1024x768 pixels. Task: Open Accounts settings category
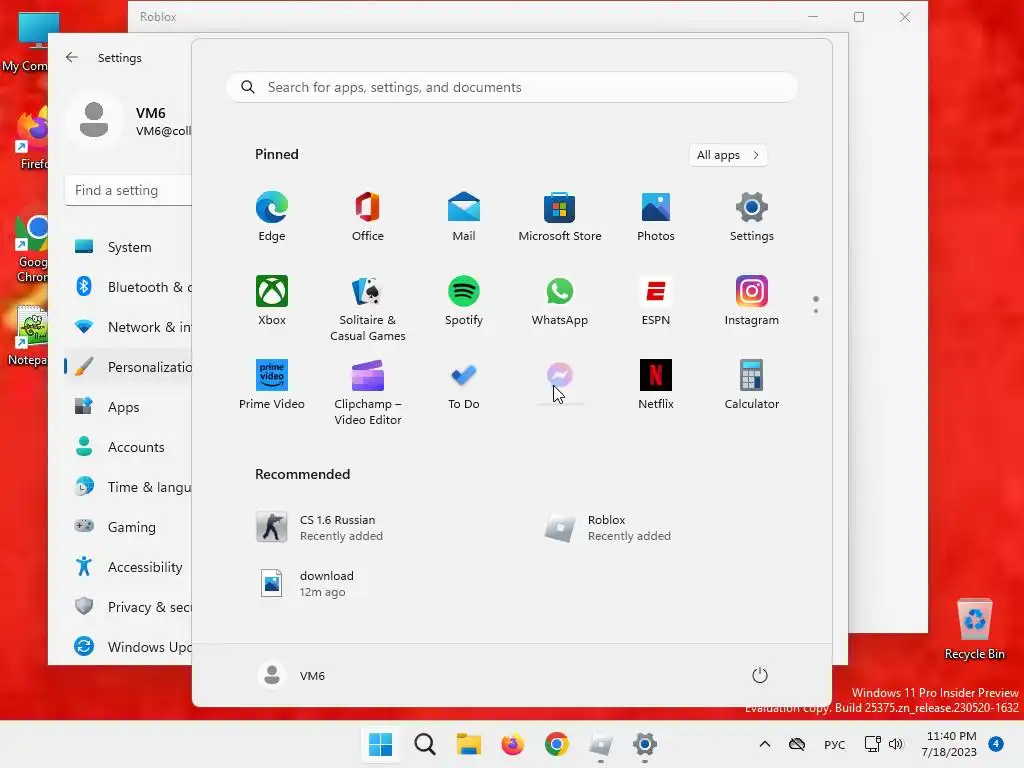coord(128,447)
